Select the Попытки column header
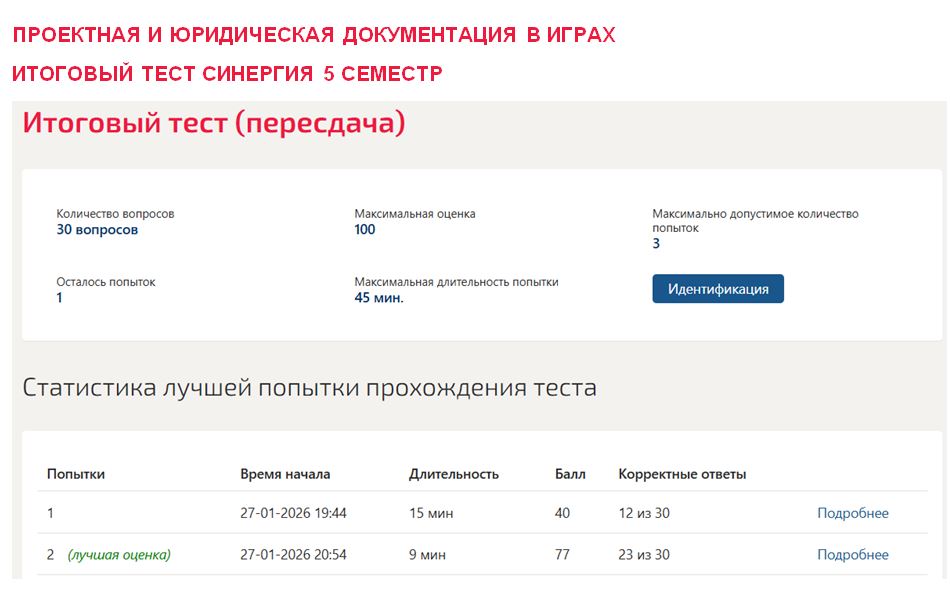The width and height of the screenshot is (950, 590). [76, 474]
